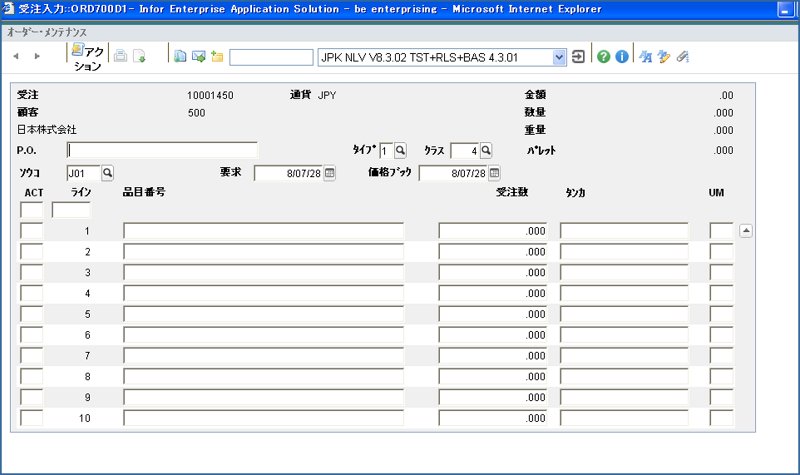This screenshot has width=800, height=475.
Task: Click the translate language icon in toolbar
Action: (x=645, y=57)
